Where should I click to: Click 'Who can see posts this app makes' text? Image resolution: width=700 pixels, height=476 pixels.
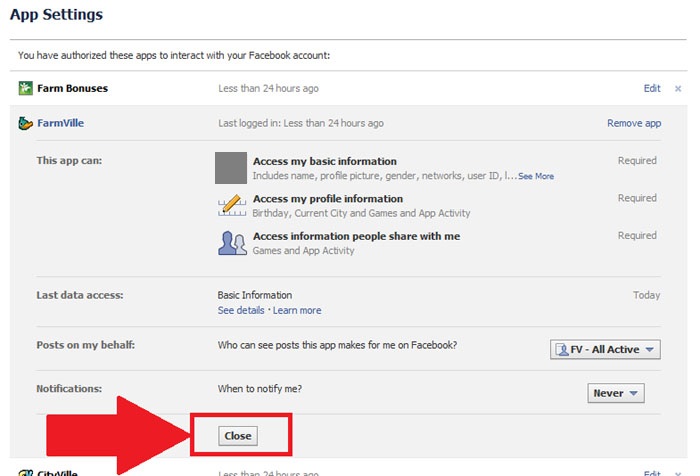tap(337, 345)
